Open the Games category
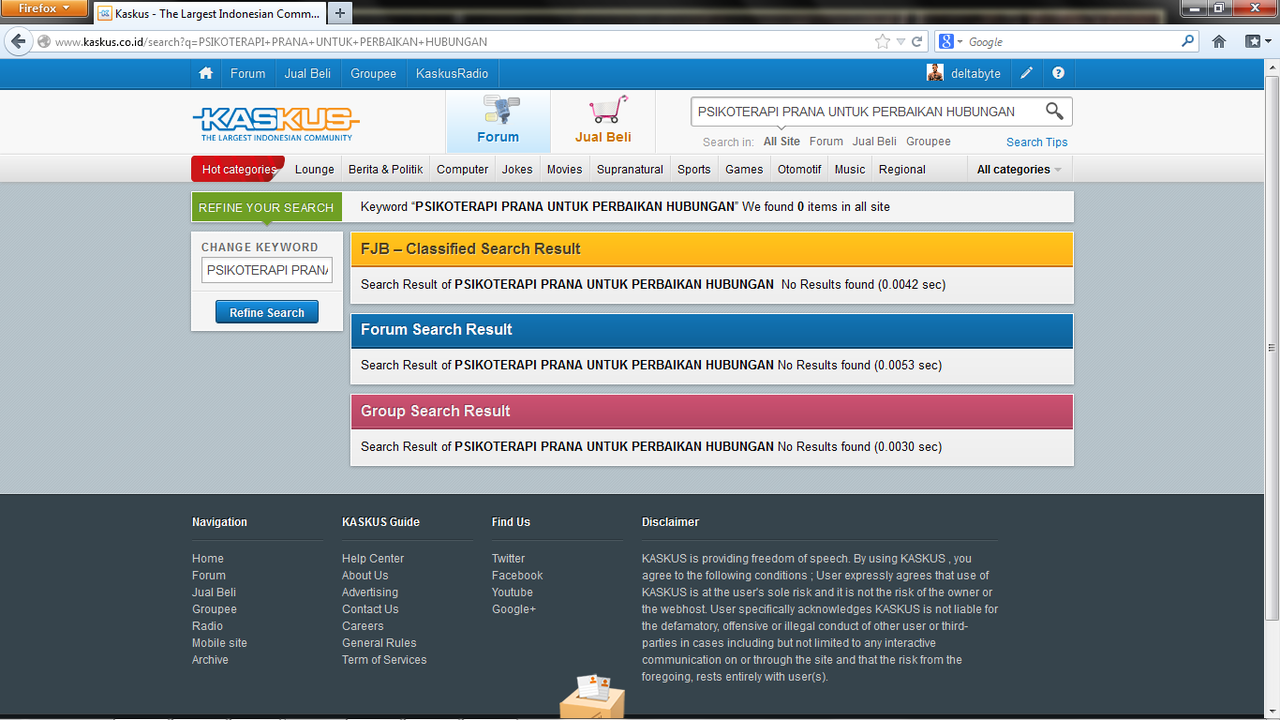Image resolution: width=1280 pixels, height=720 pixels. point(744,169)
